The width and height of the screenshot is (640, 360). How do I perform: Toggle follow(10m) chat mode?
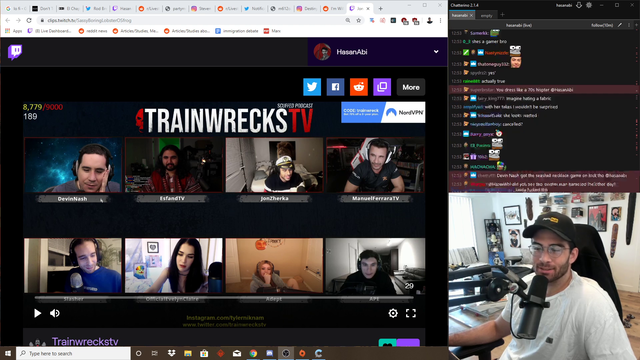coord(602,25)
